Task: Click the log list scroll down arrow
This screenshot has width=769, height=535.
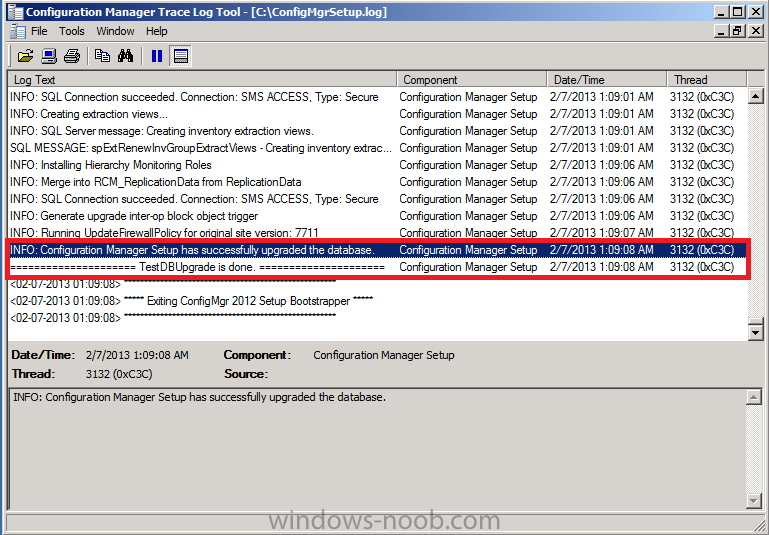Action: (756, 333)
